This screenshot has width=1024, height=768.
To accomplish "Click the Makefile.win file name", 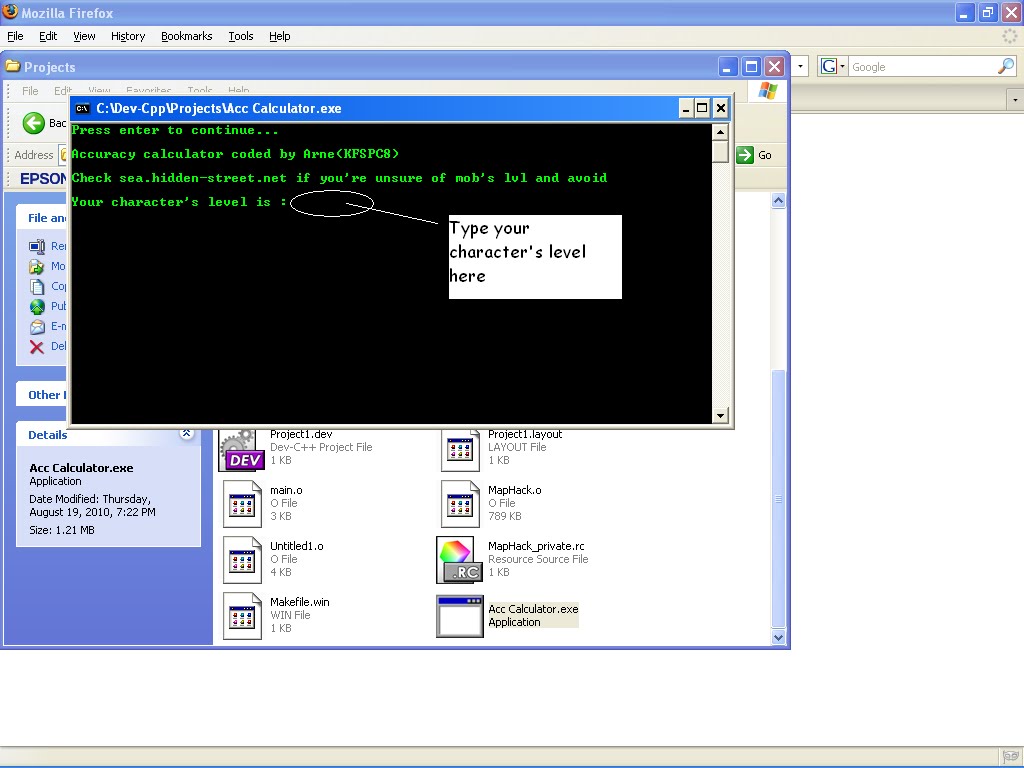I will (x=300, y=602).
